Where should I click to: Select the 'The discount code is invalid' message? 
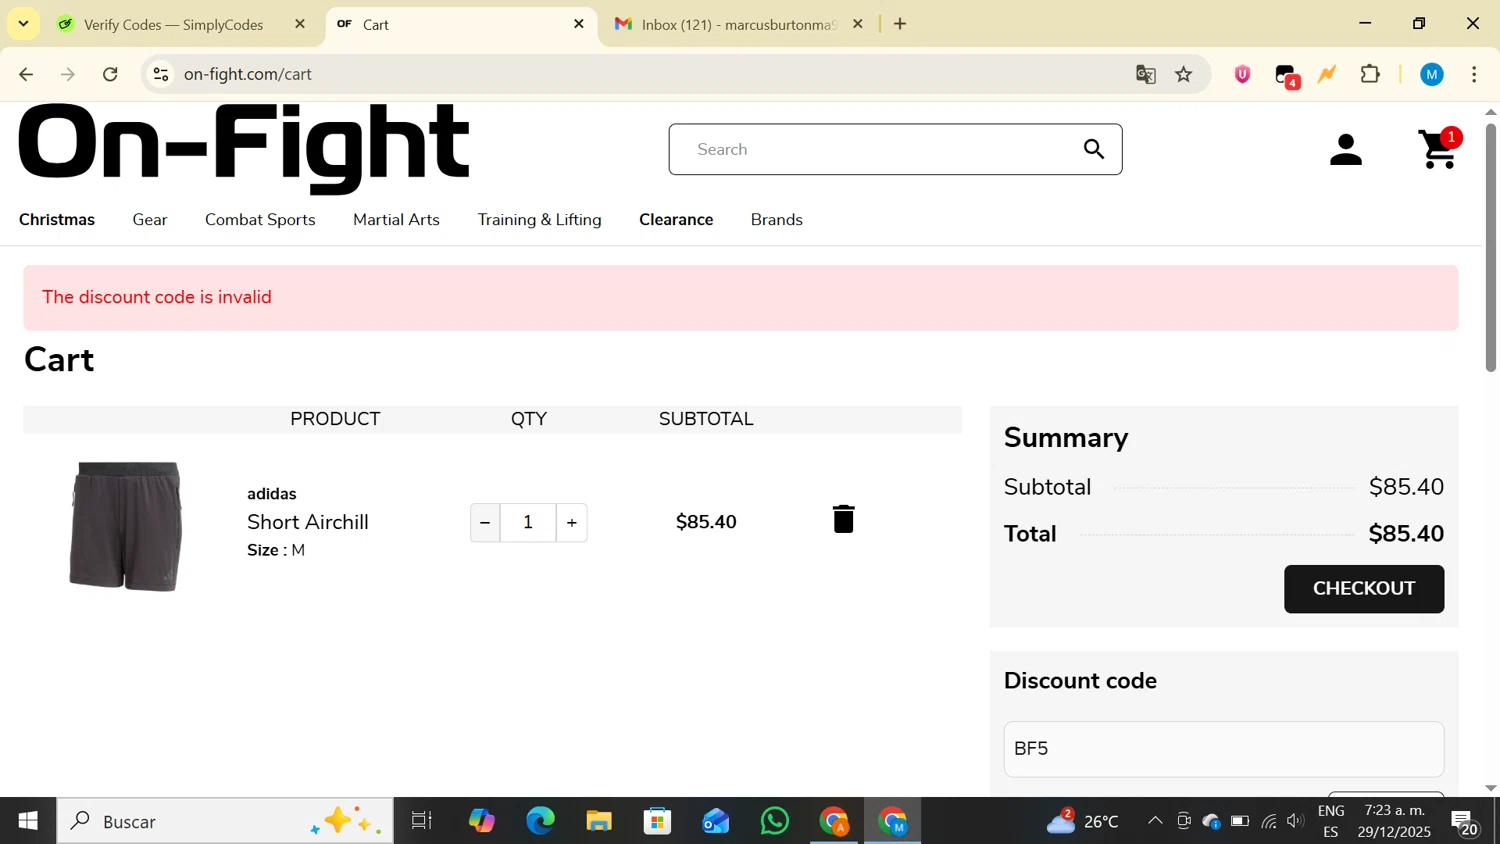pyautogui.click(x=157, y=297)
